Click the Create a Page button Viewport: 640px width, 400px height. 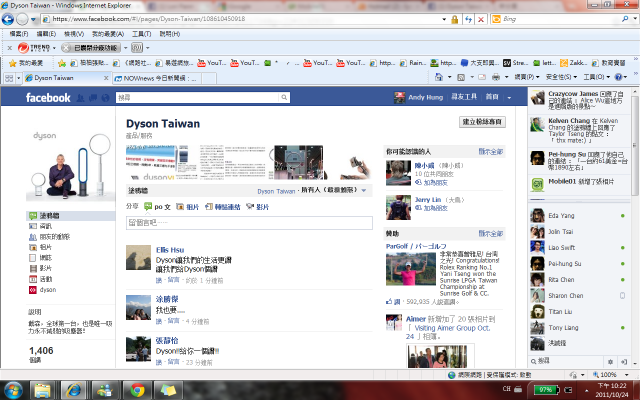482,122
